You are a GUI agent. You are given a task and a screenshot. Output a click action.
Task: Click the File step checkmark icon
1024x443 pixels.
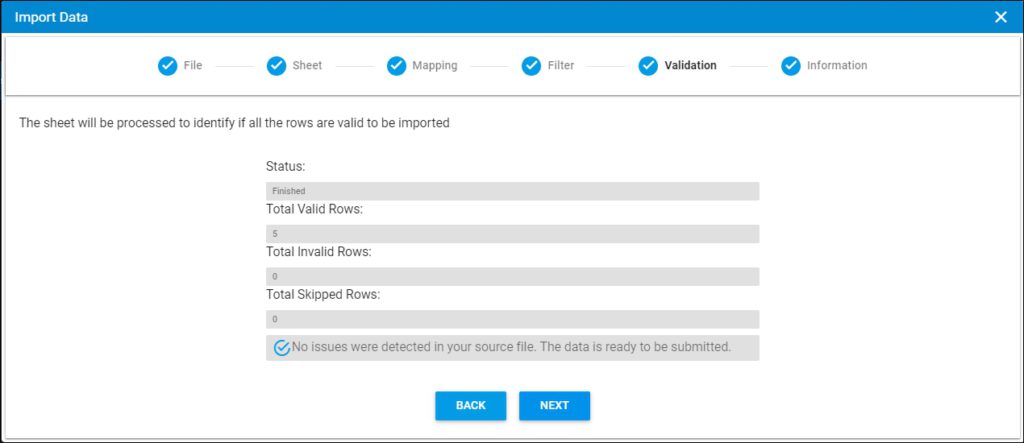coord(167,66)
